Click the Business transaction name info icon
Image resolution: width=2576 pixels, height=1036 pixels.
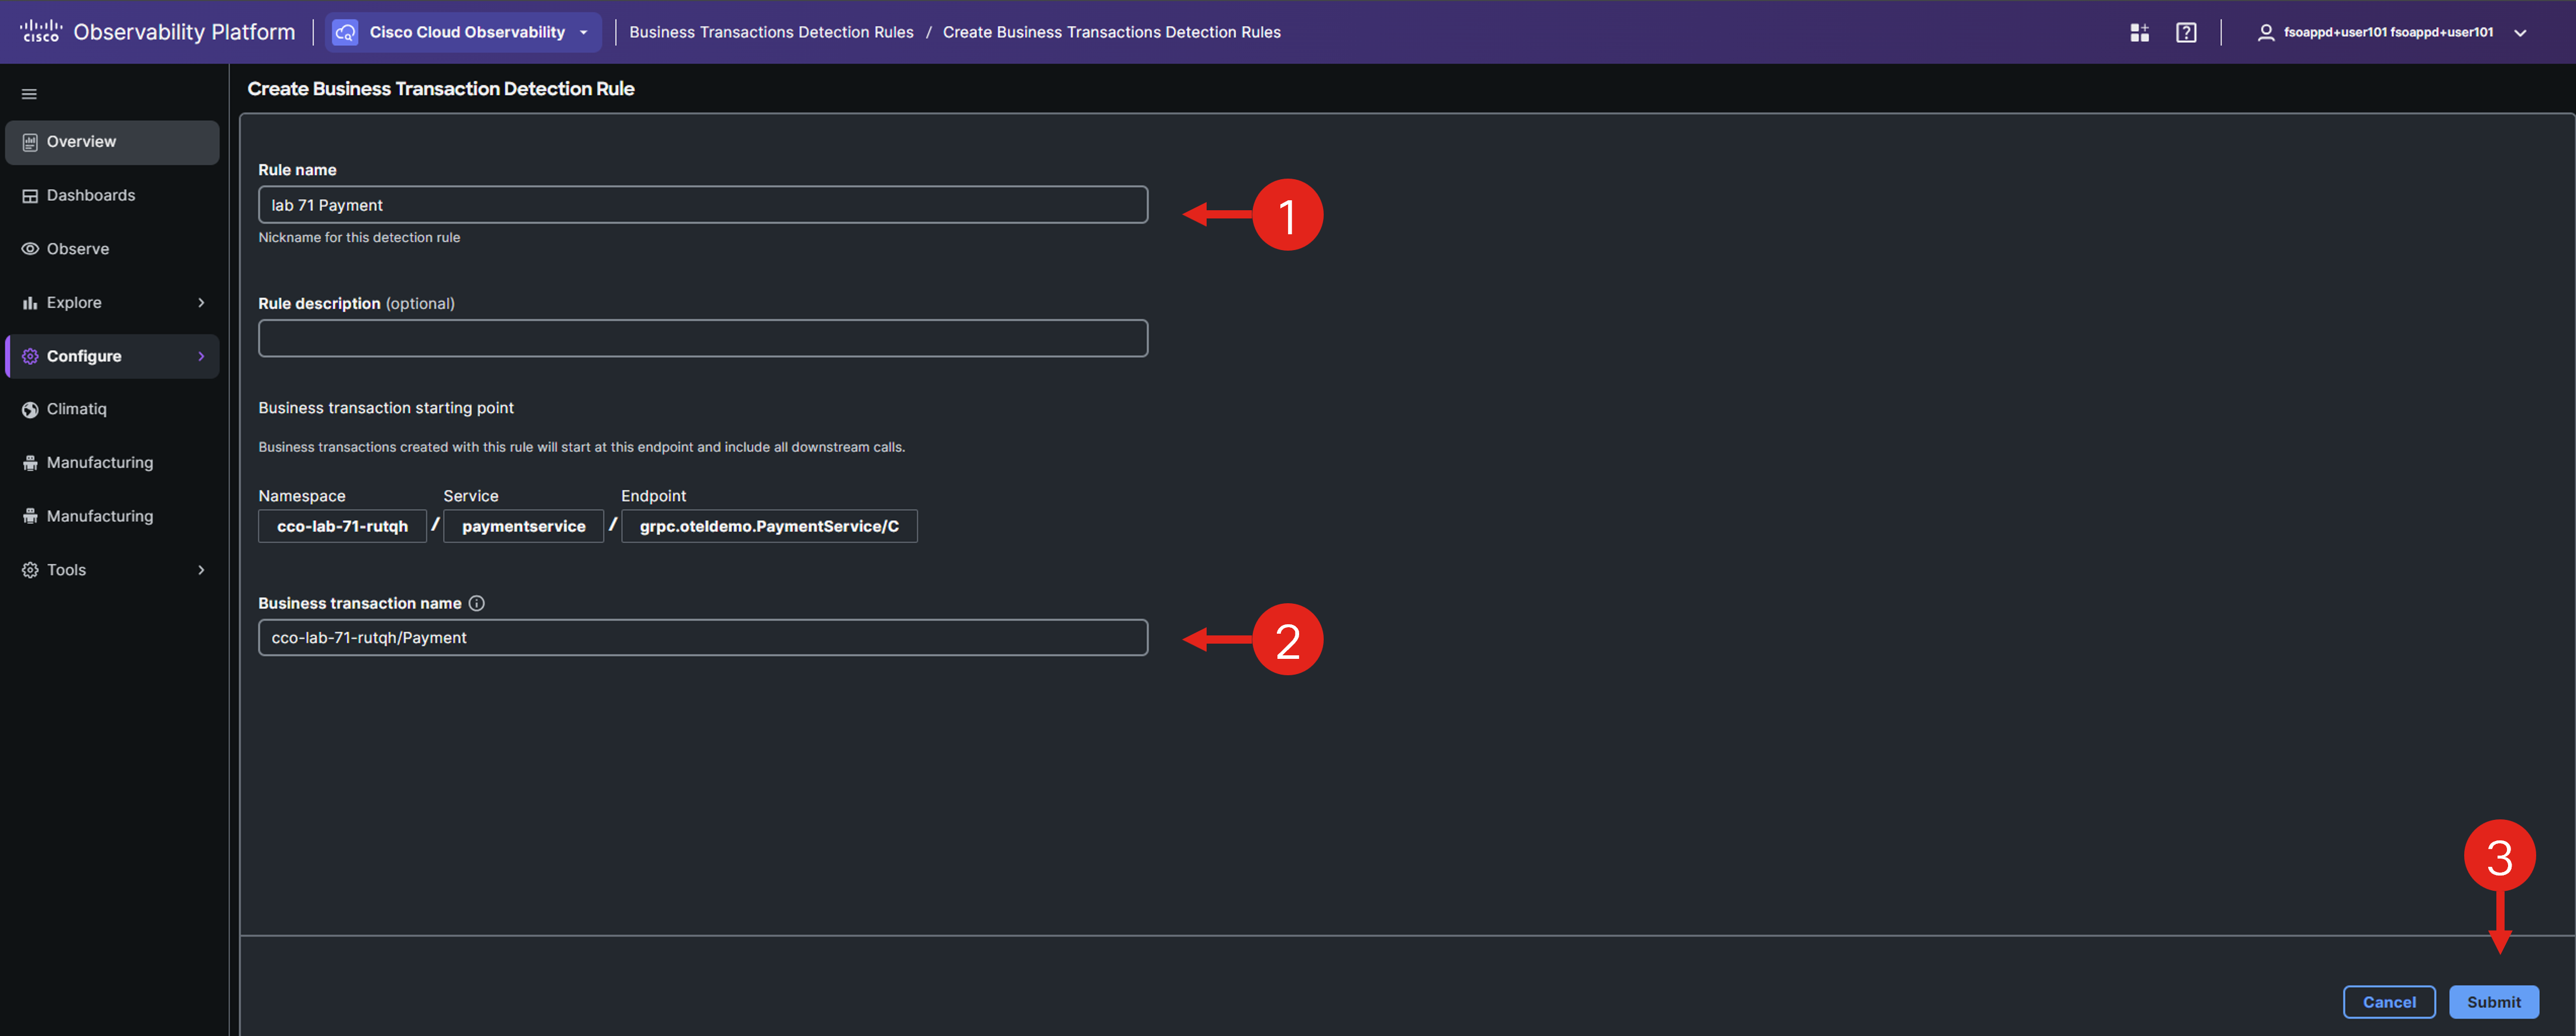click(x=477, y=603)
